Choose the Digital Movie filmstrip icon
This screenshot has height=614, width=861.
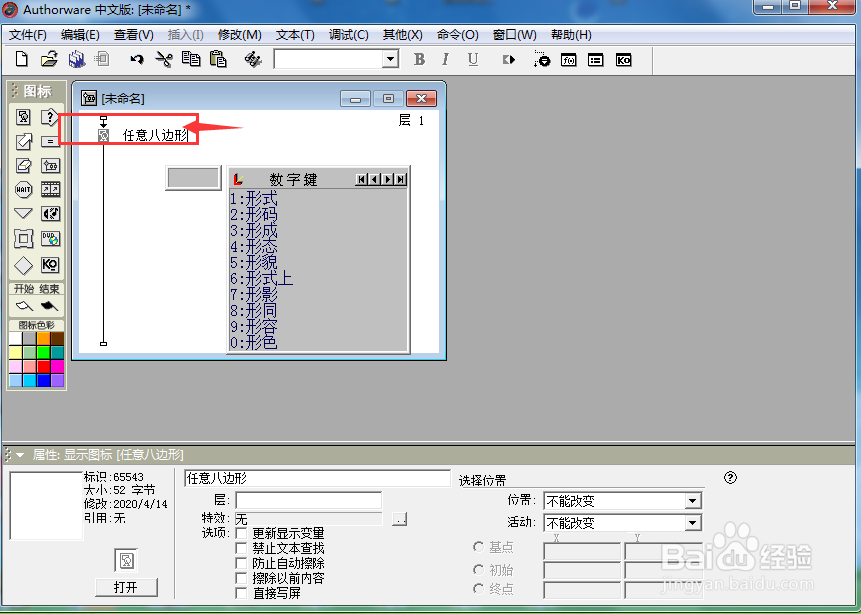50,189
